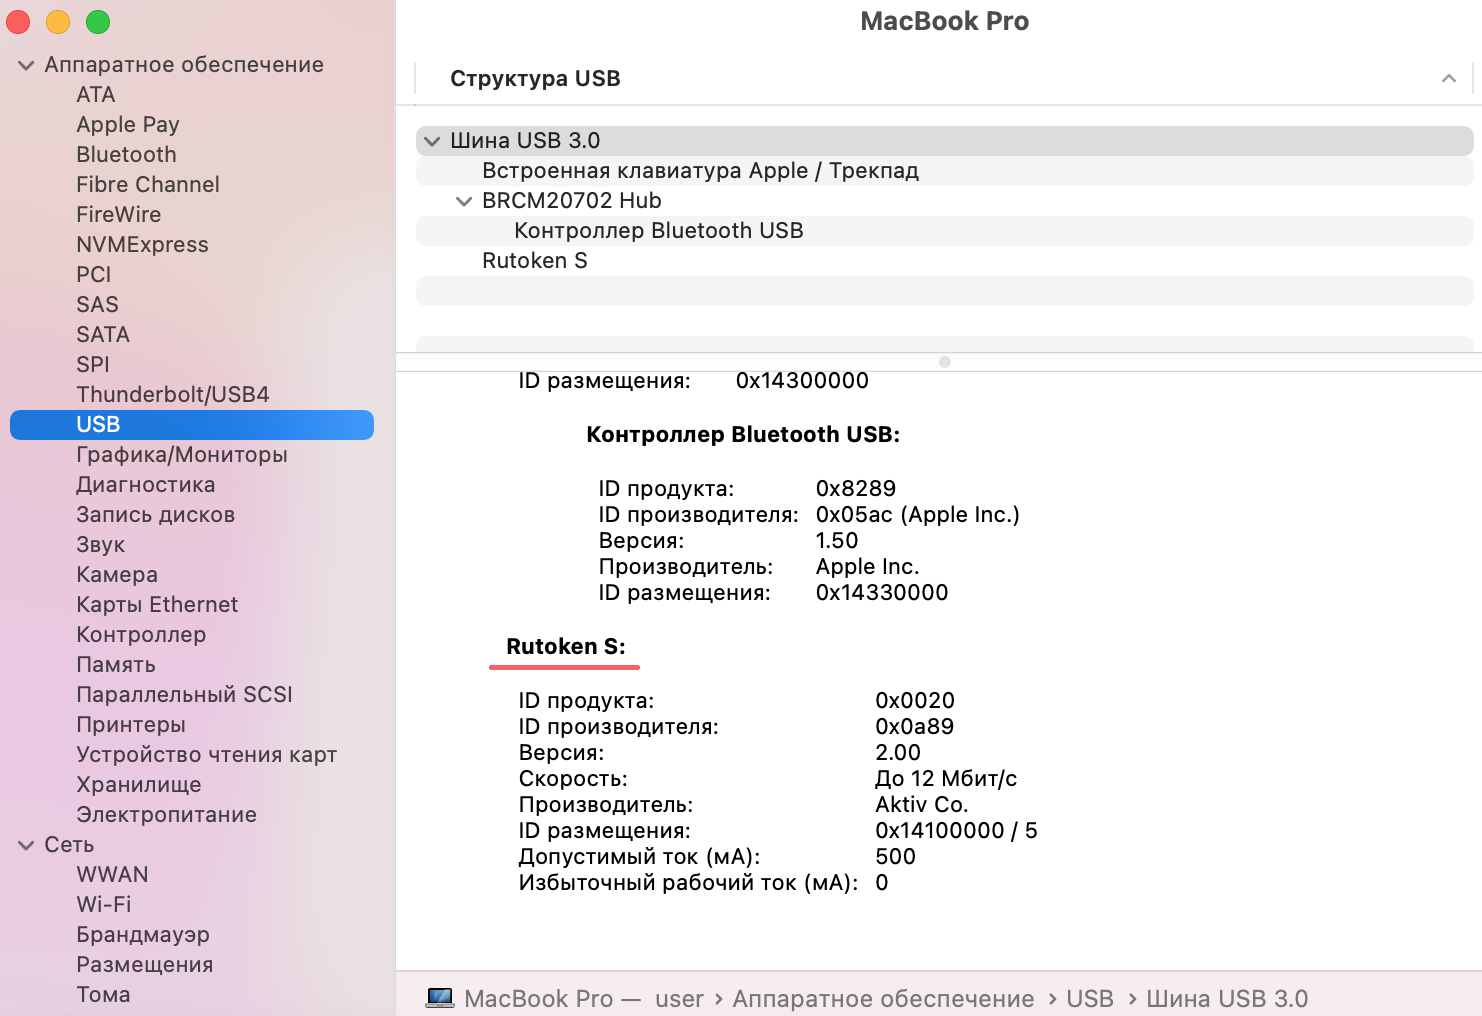This screenshot has height=1016, width=1482.
Task: Select Принтеры in the sidebar
Action: (x=131, y=725)
